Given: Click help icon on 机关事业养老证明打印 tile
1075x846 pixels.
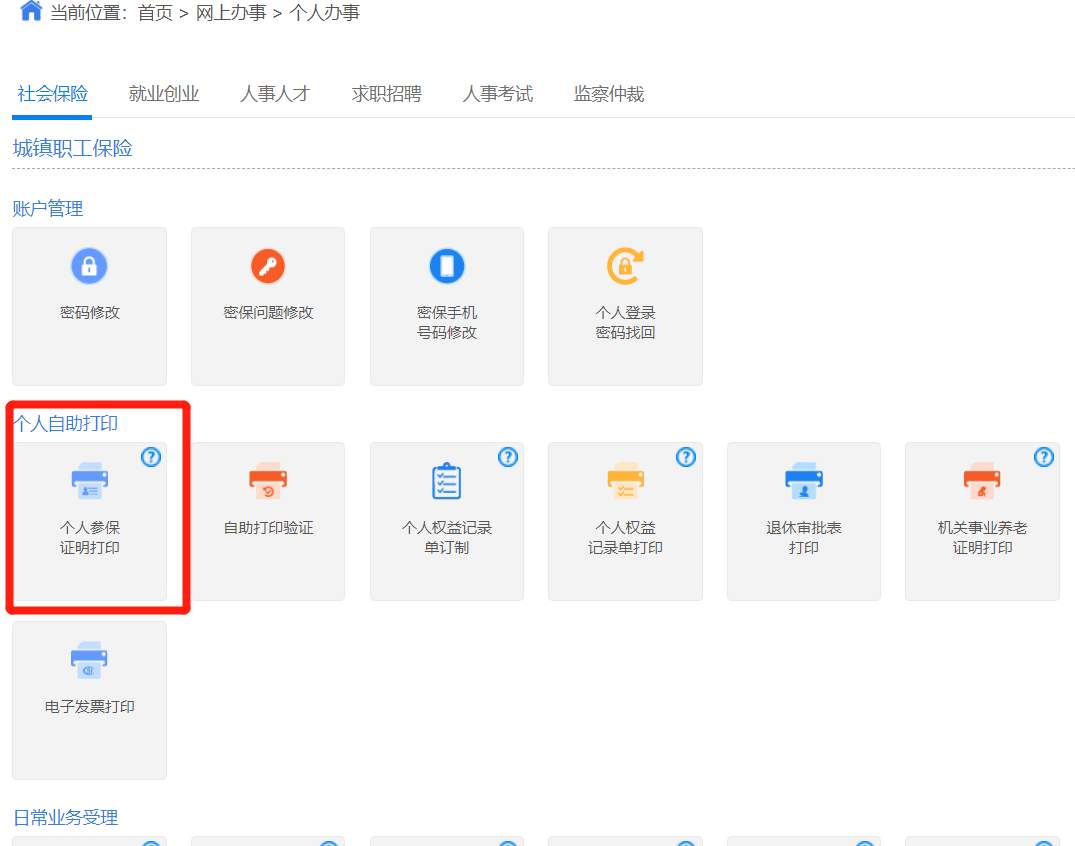Looking at the screenshot, I should point(1044,457).
